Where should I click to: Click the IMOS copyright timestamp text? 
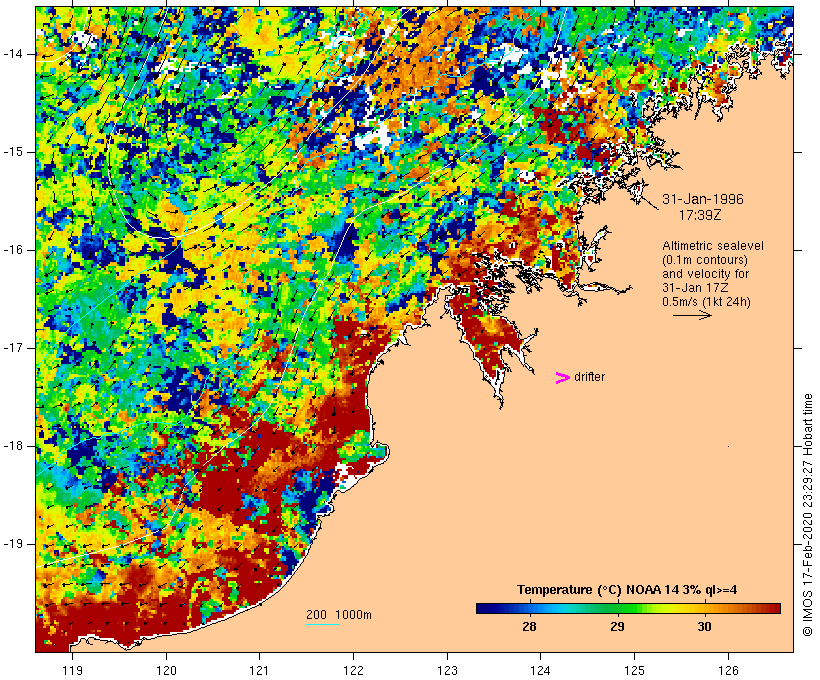click(x=807, y=515)
